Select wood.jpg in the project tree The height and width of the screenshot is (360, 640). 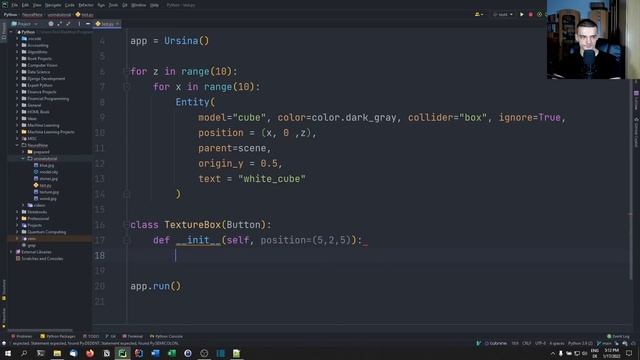[45, 198]
